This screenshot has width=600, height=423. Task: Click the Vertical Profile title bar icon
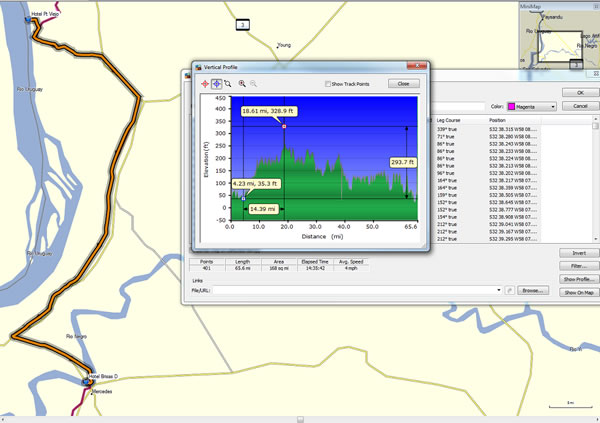pos(198,67)
